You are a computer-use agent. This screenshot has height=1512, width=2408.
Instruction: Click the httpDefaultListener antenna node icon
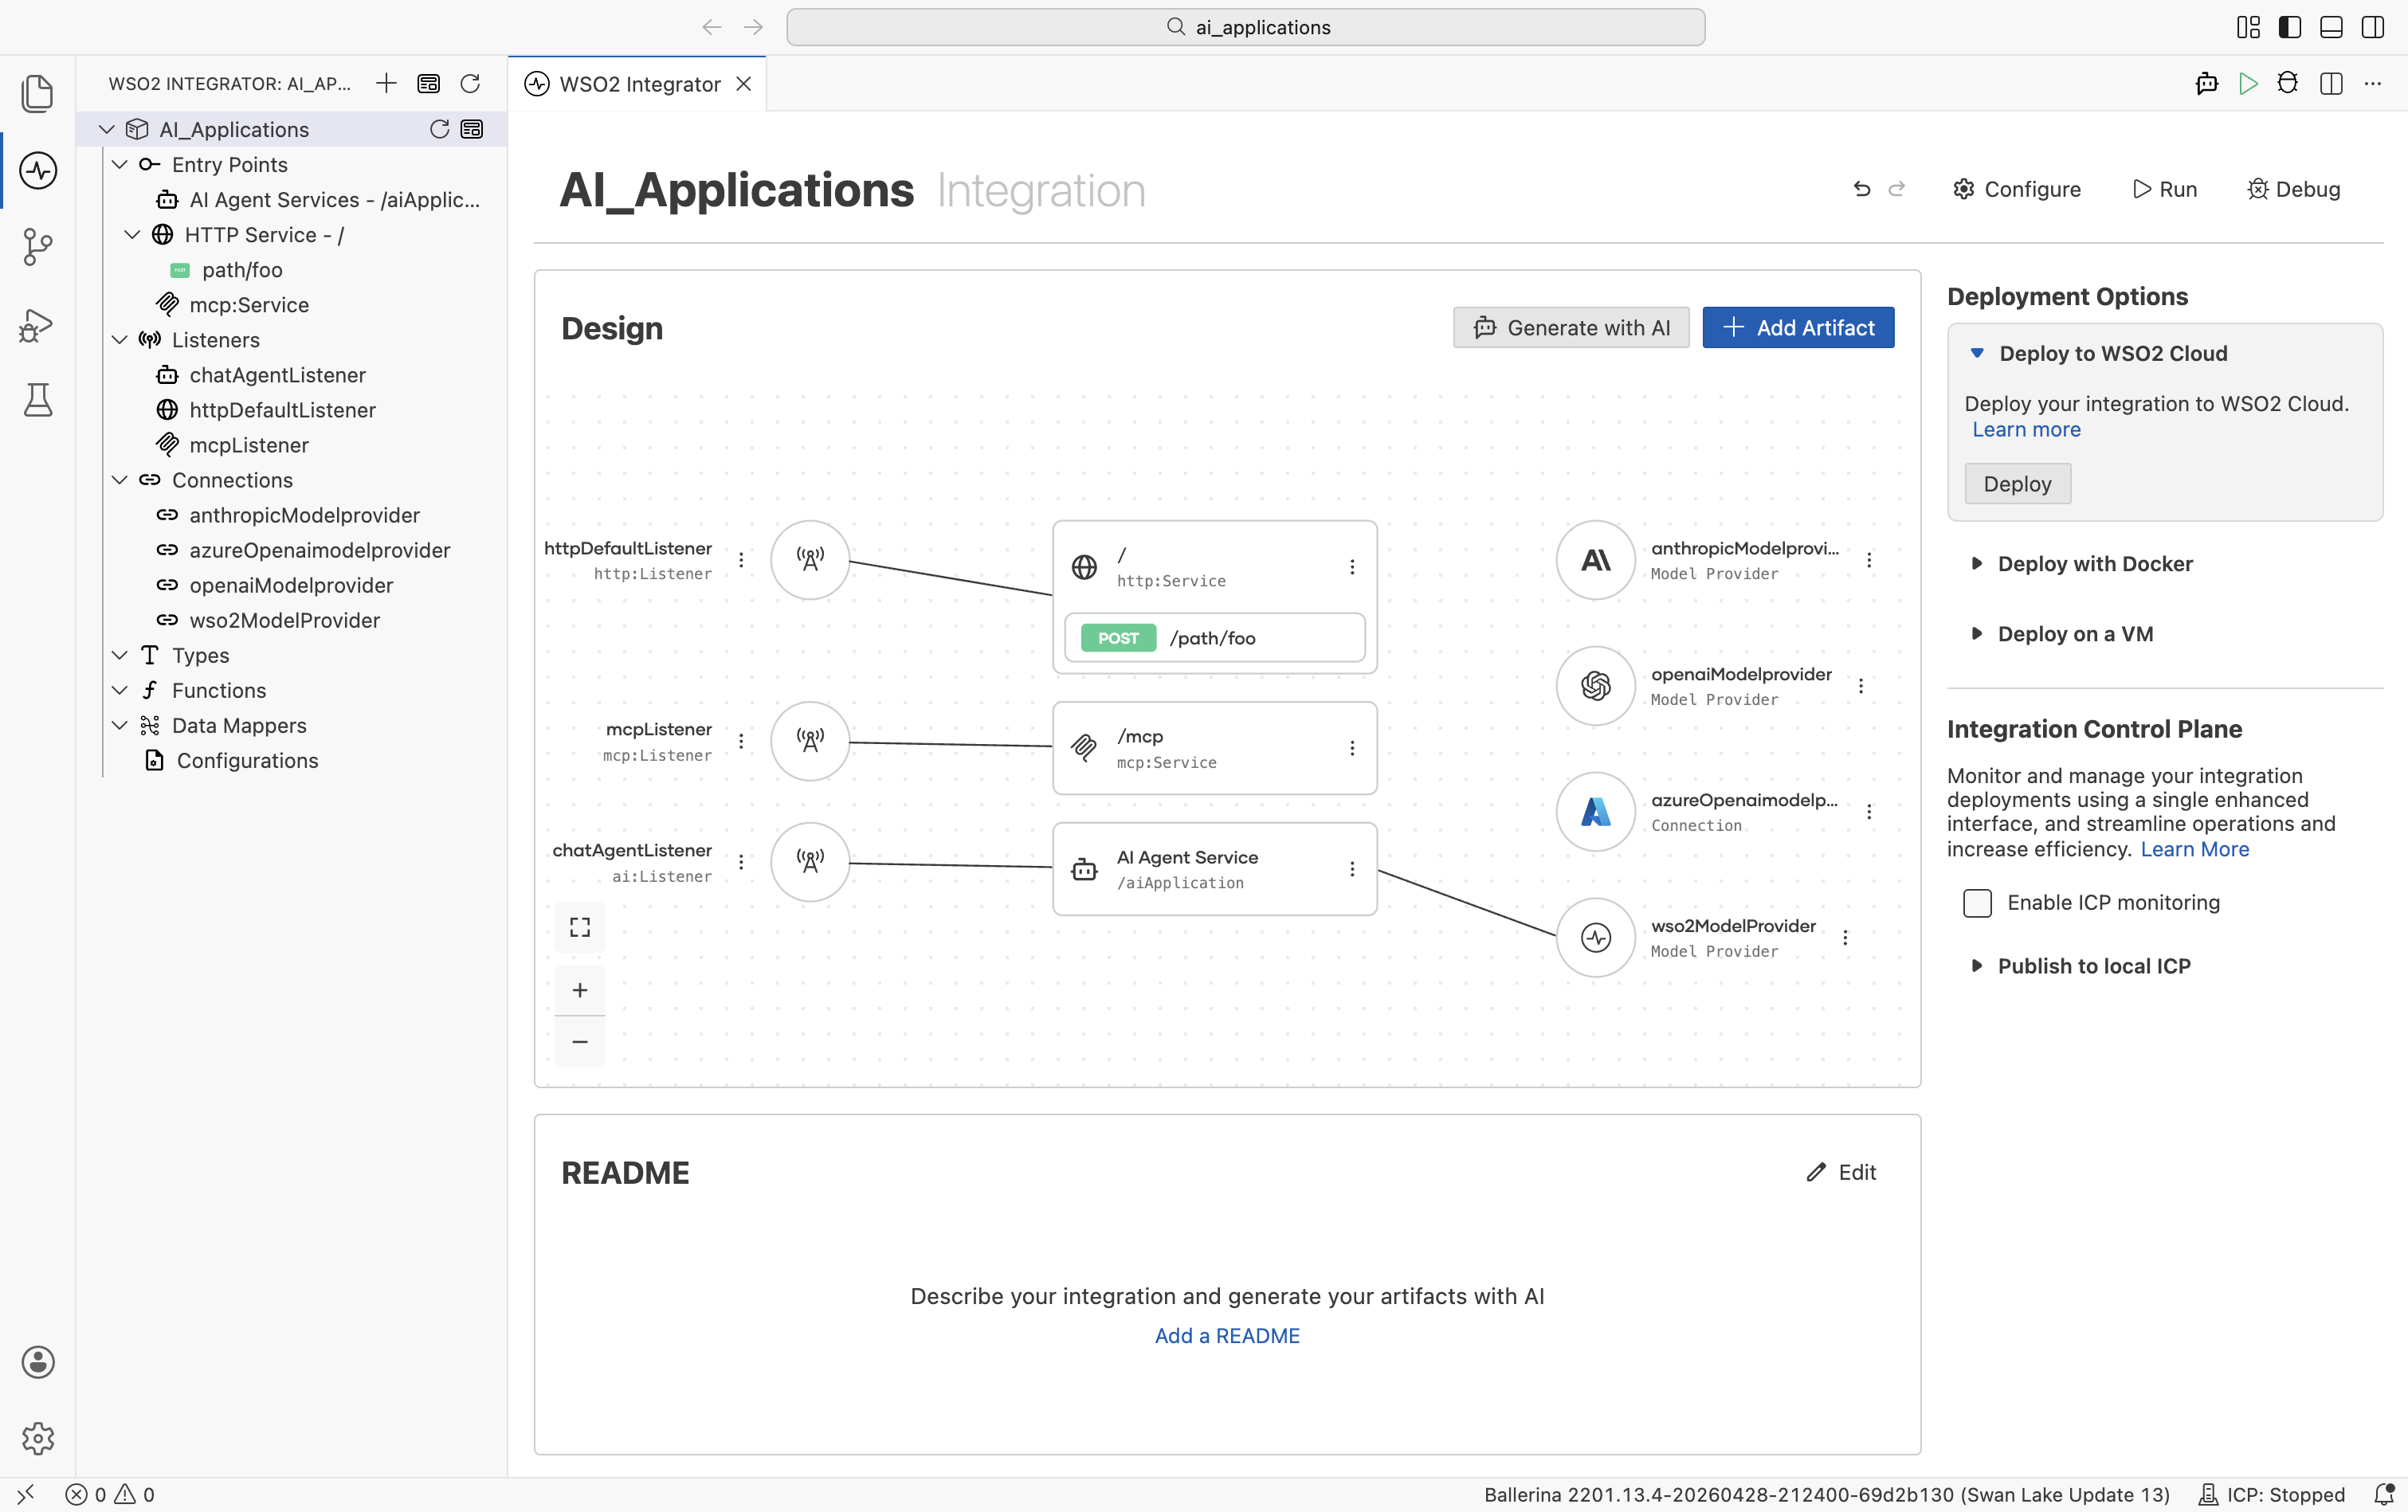pos(810,560)
